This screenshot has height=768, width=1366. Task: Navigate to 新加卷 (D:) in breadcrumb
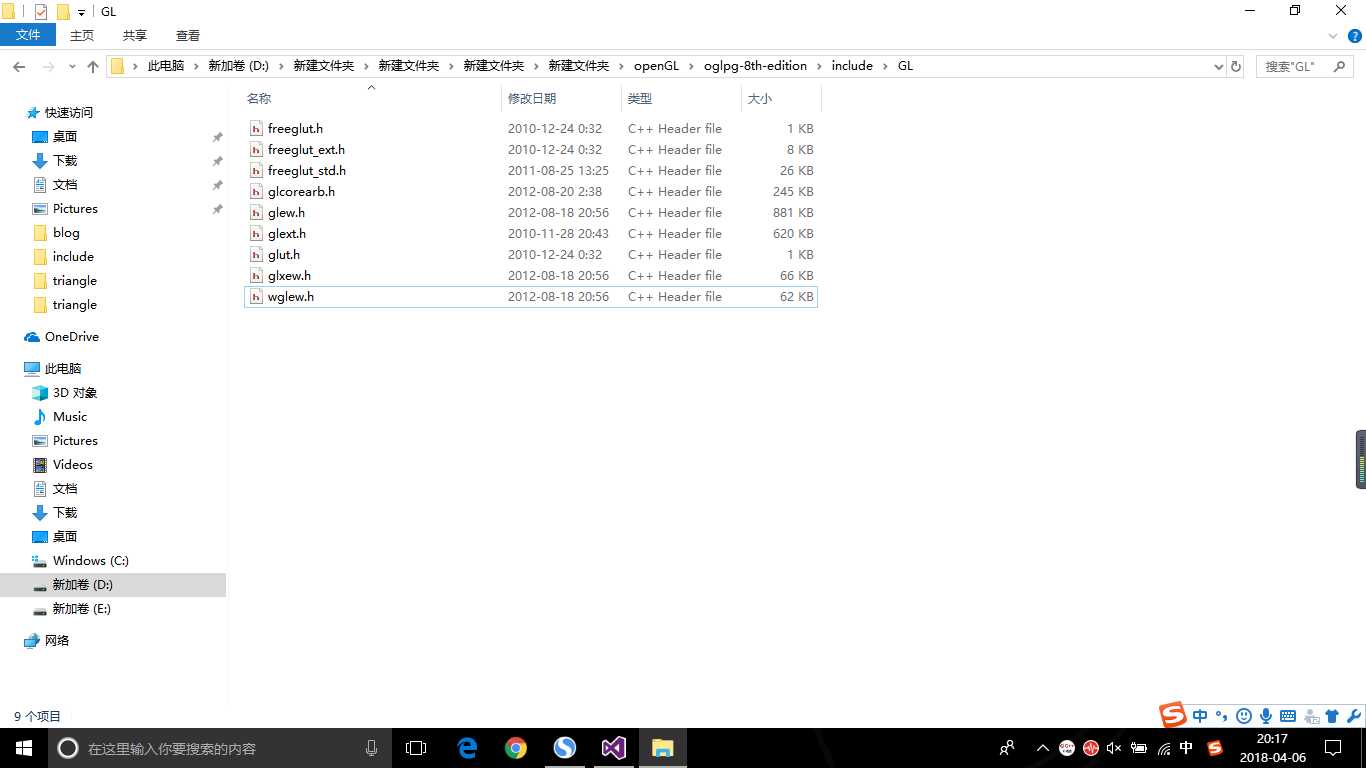pyautogui.click(x=239, y=66)
